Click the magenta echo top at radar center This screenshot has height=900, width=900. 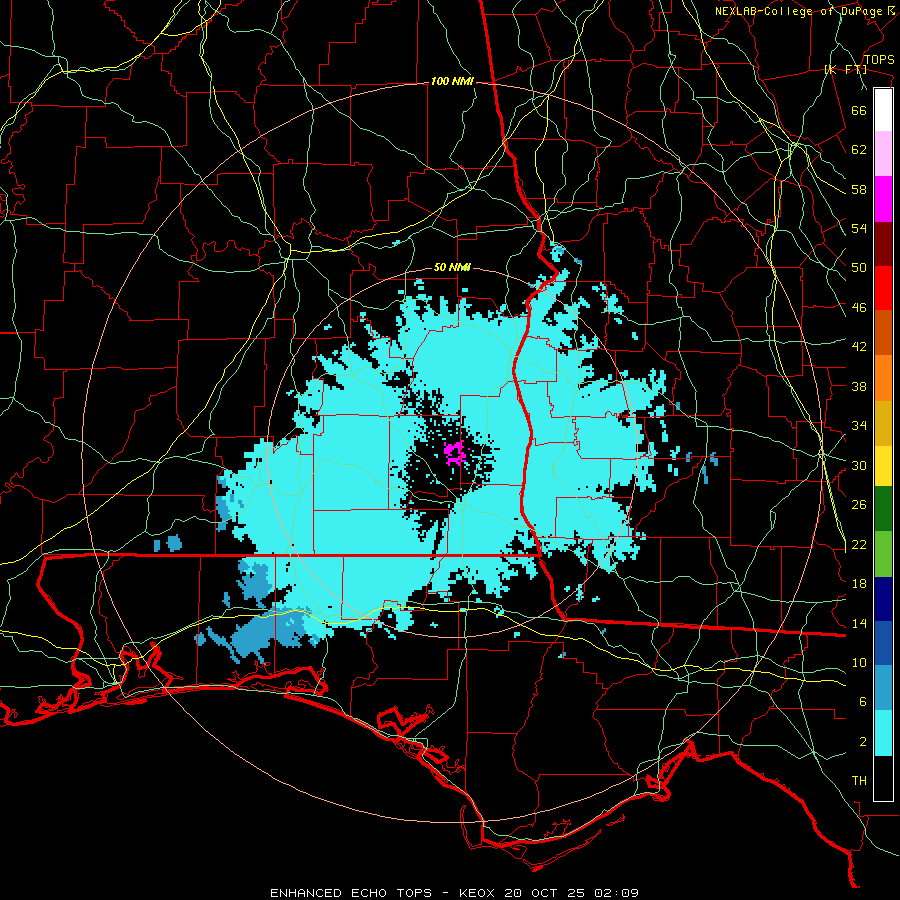pyautogui.click(x=455, y=453)
